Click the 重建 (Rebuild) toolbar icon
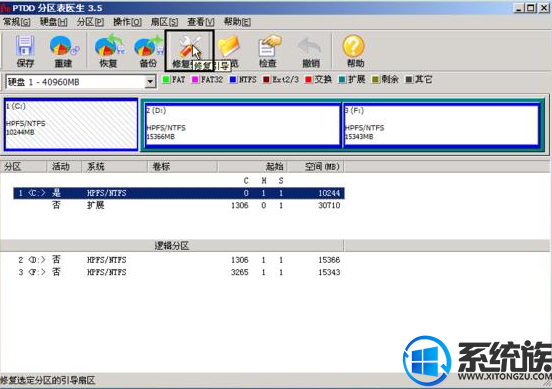552x389 pixels. (63, 46)
